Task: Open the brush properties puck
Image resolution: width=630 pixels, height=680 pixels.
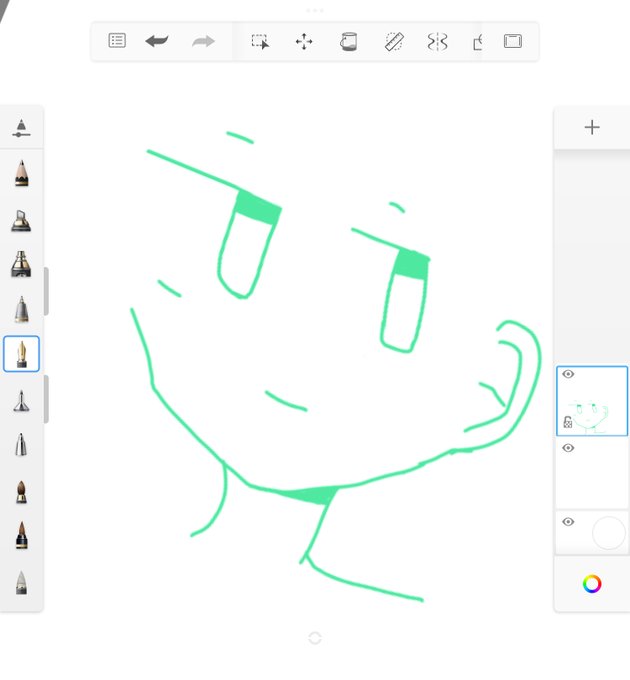Action: [21, 129]
